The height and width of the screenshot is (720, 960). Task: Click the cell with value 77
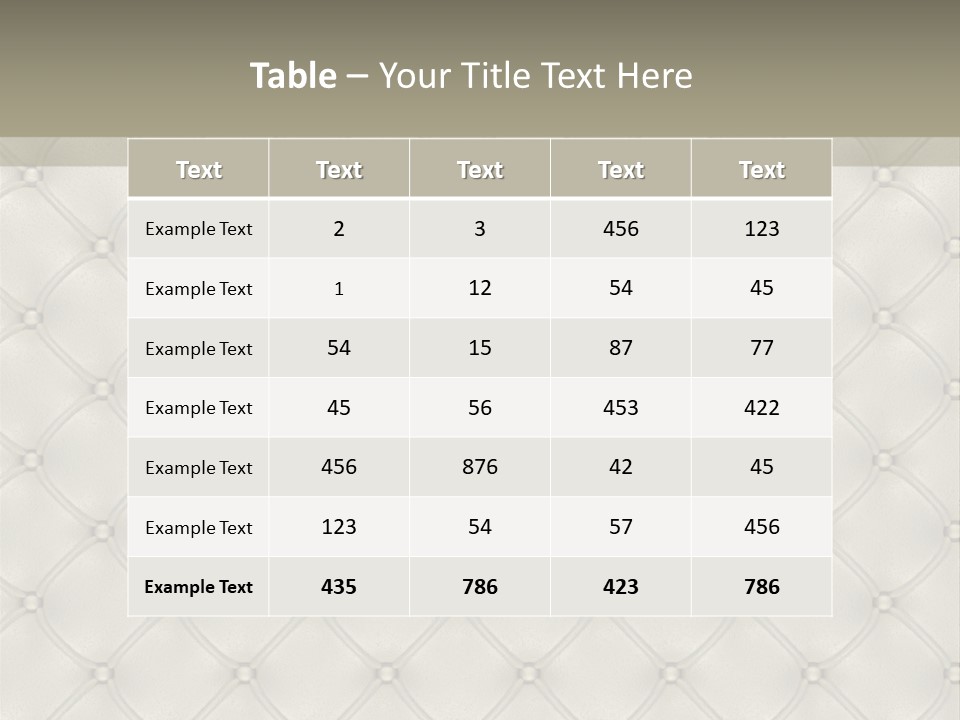[762, 348]
